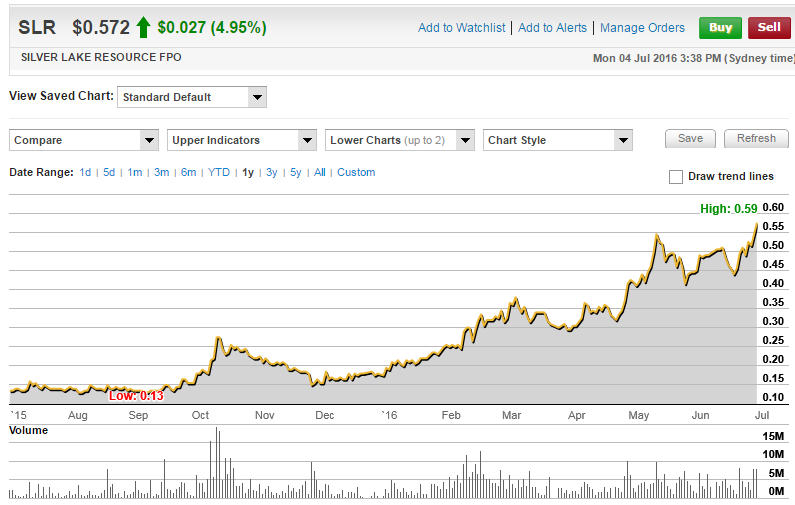
Task: Expand the Compare dropdown
Action: click(x=84, y=140)
